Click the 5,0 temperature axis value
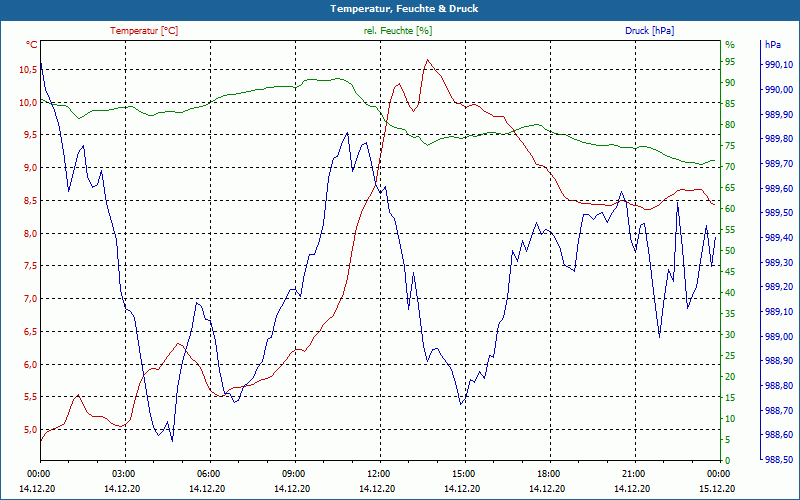800x500 pixels. [30, 430]
